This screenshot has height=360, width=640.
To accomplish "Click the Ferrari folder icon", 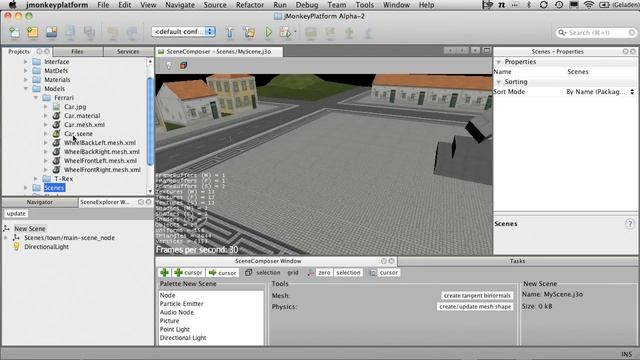I will point(47,98).
